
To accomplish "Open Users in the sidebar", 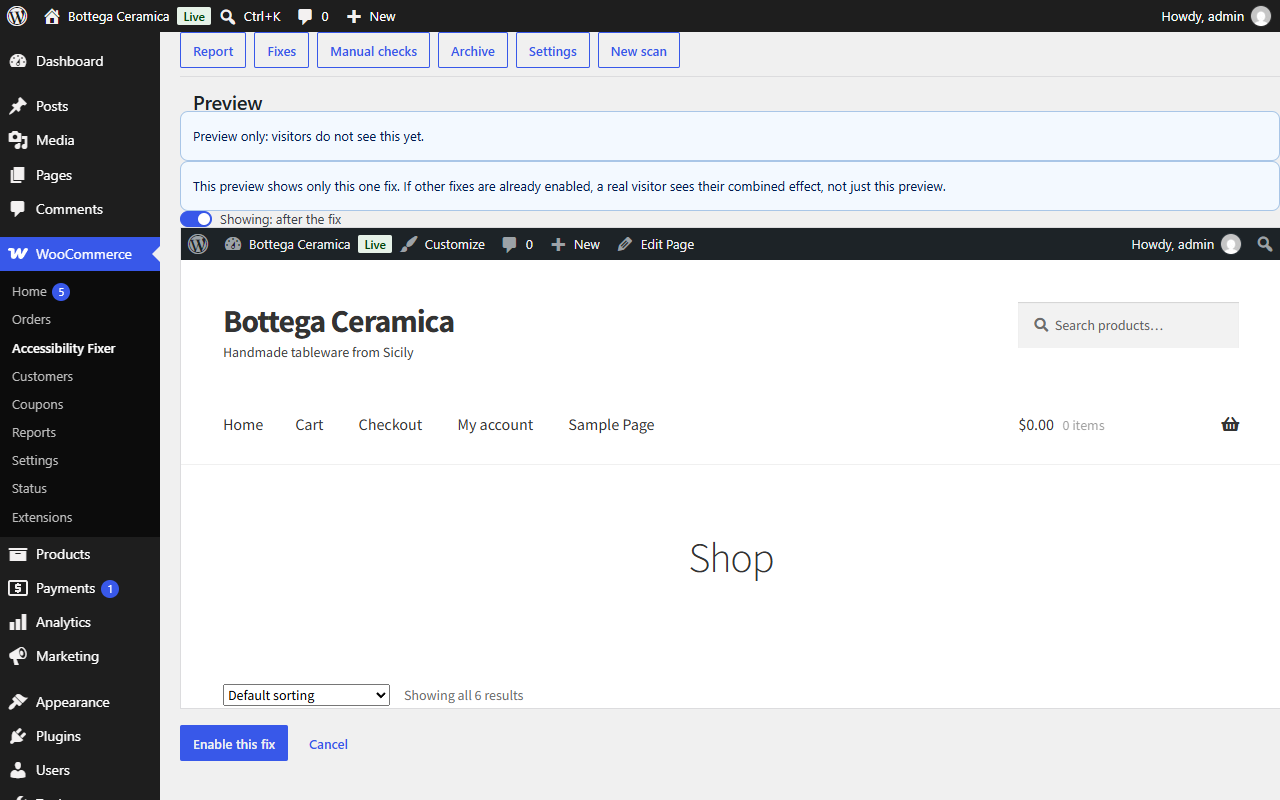I will (80, 770).
